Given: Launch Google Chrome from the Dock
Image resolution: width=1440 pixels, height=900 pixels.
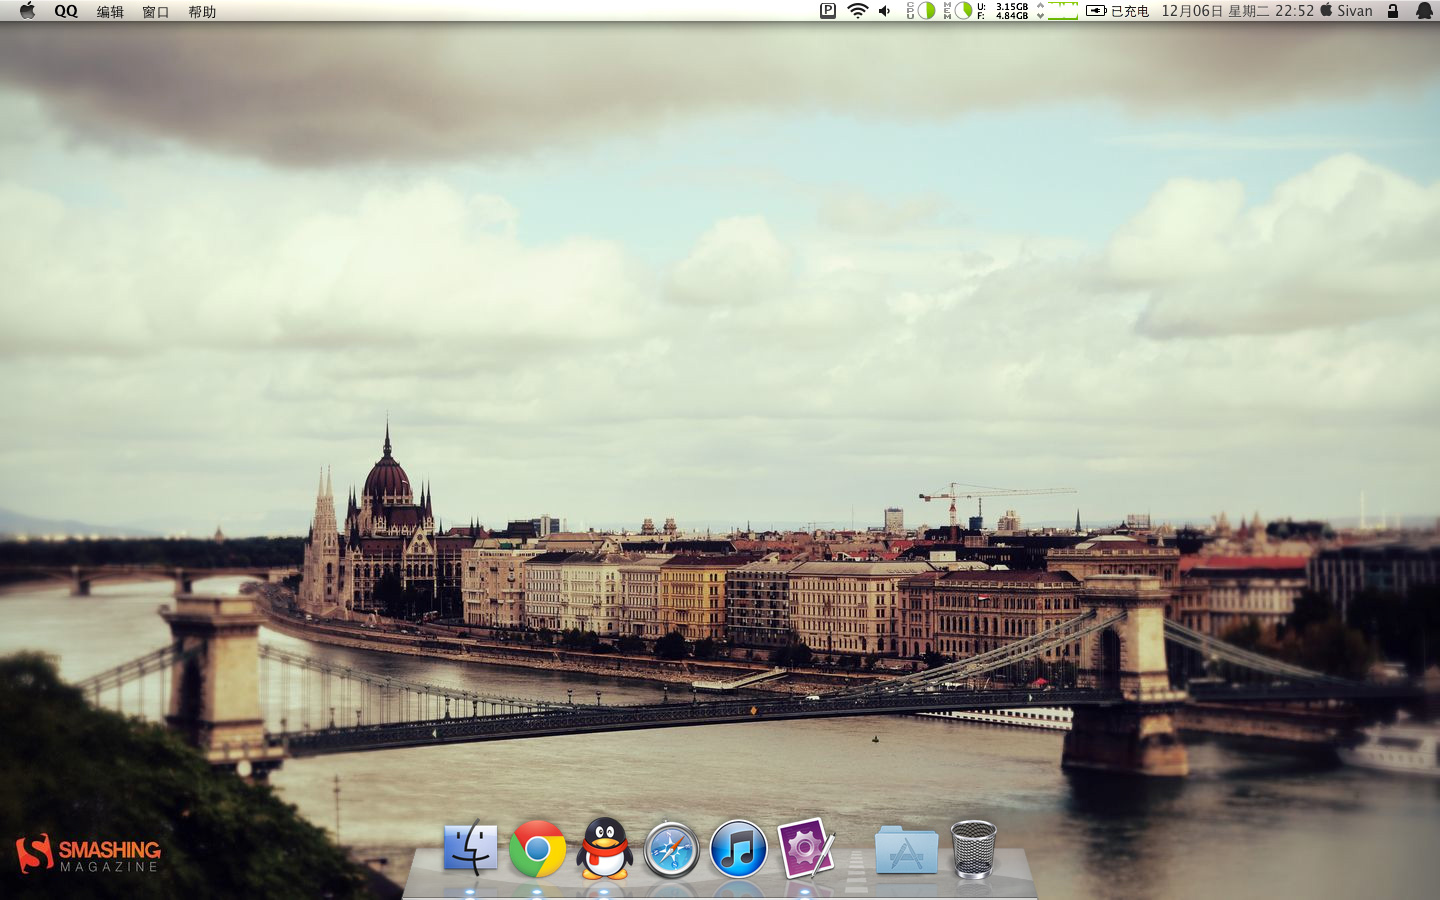Looking at the screenshot, I should pyautogui.click(x=537, y=849).
